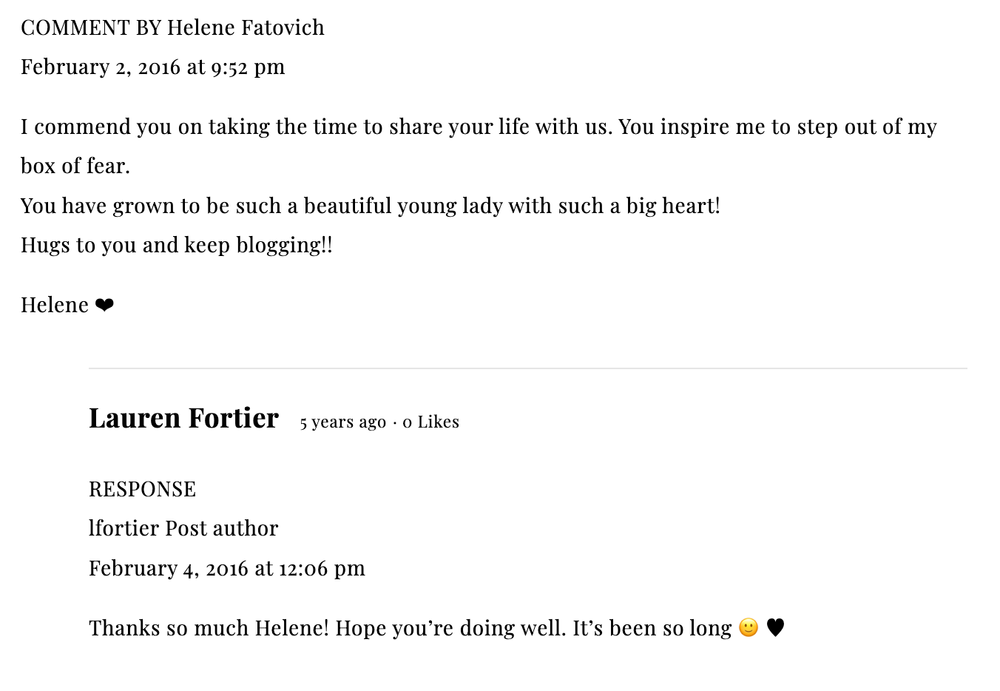Viewport: 1000px width, 691px height.
Task: Click the I commend you opening sentence
Action: (316, 127)
